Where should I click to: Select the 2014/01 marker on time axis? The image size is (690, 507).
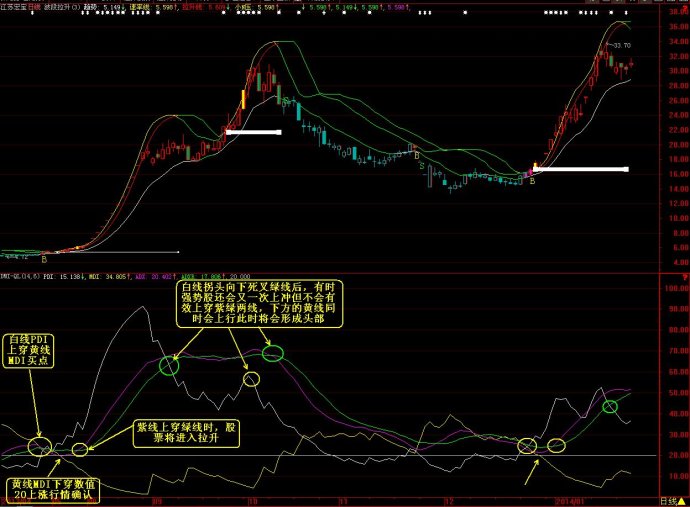click(x=569, y=501)
